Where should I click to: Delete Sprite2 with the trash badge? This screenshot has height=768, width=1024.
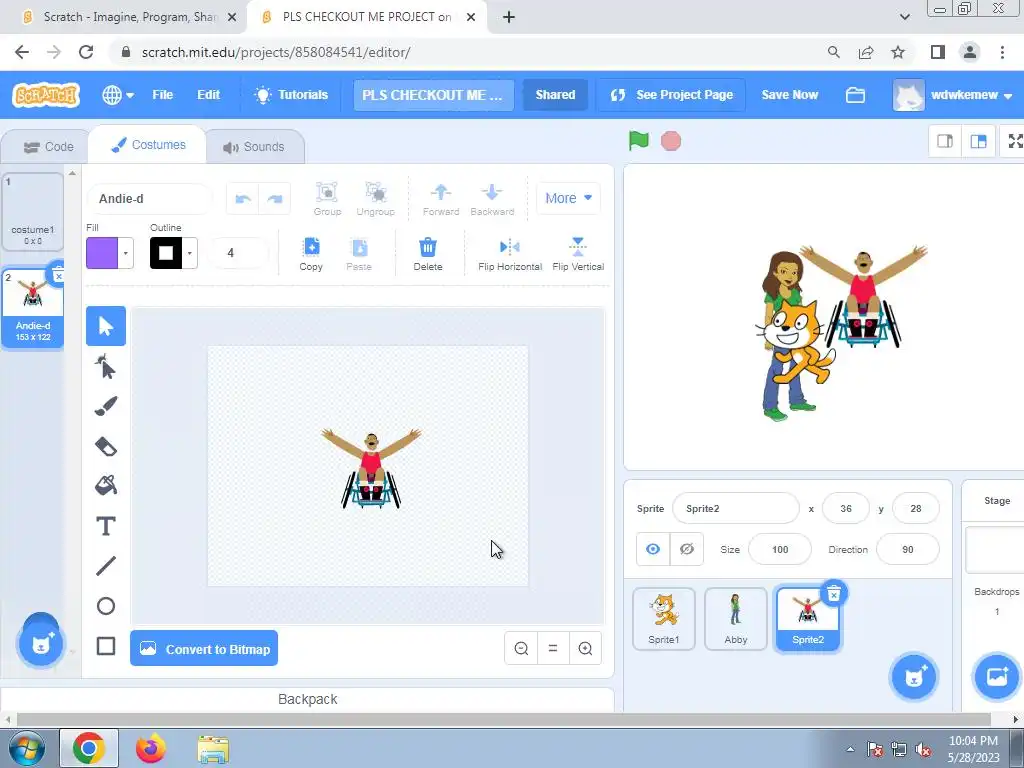tap(834, 594)
